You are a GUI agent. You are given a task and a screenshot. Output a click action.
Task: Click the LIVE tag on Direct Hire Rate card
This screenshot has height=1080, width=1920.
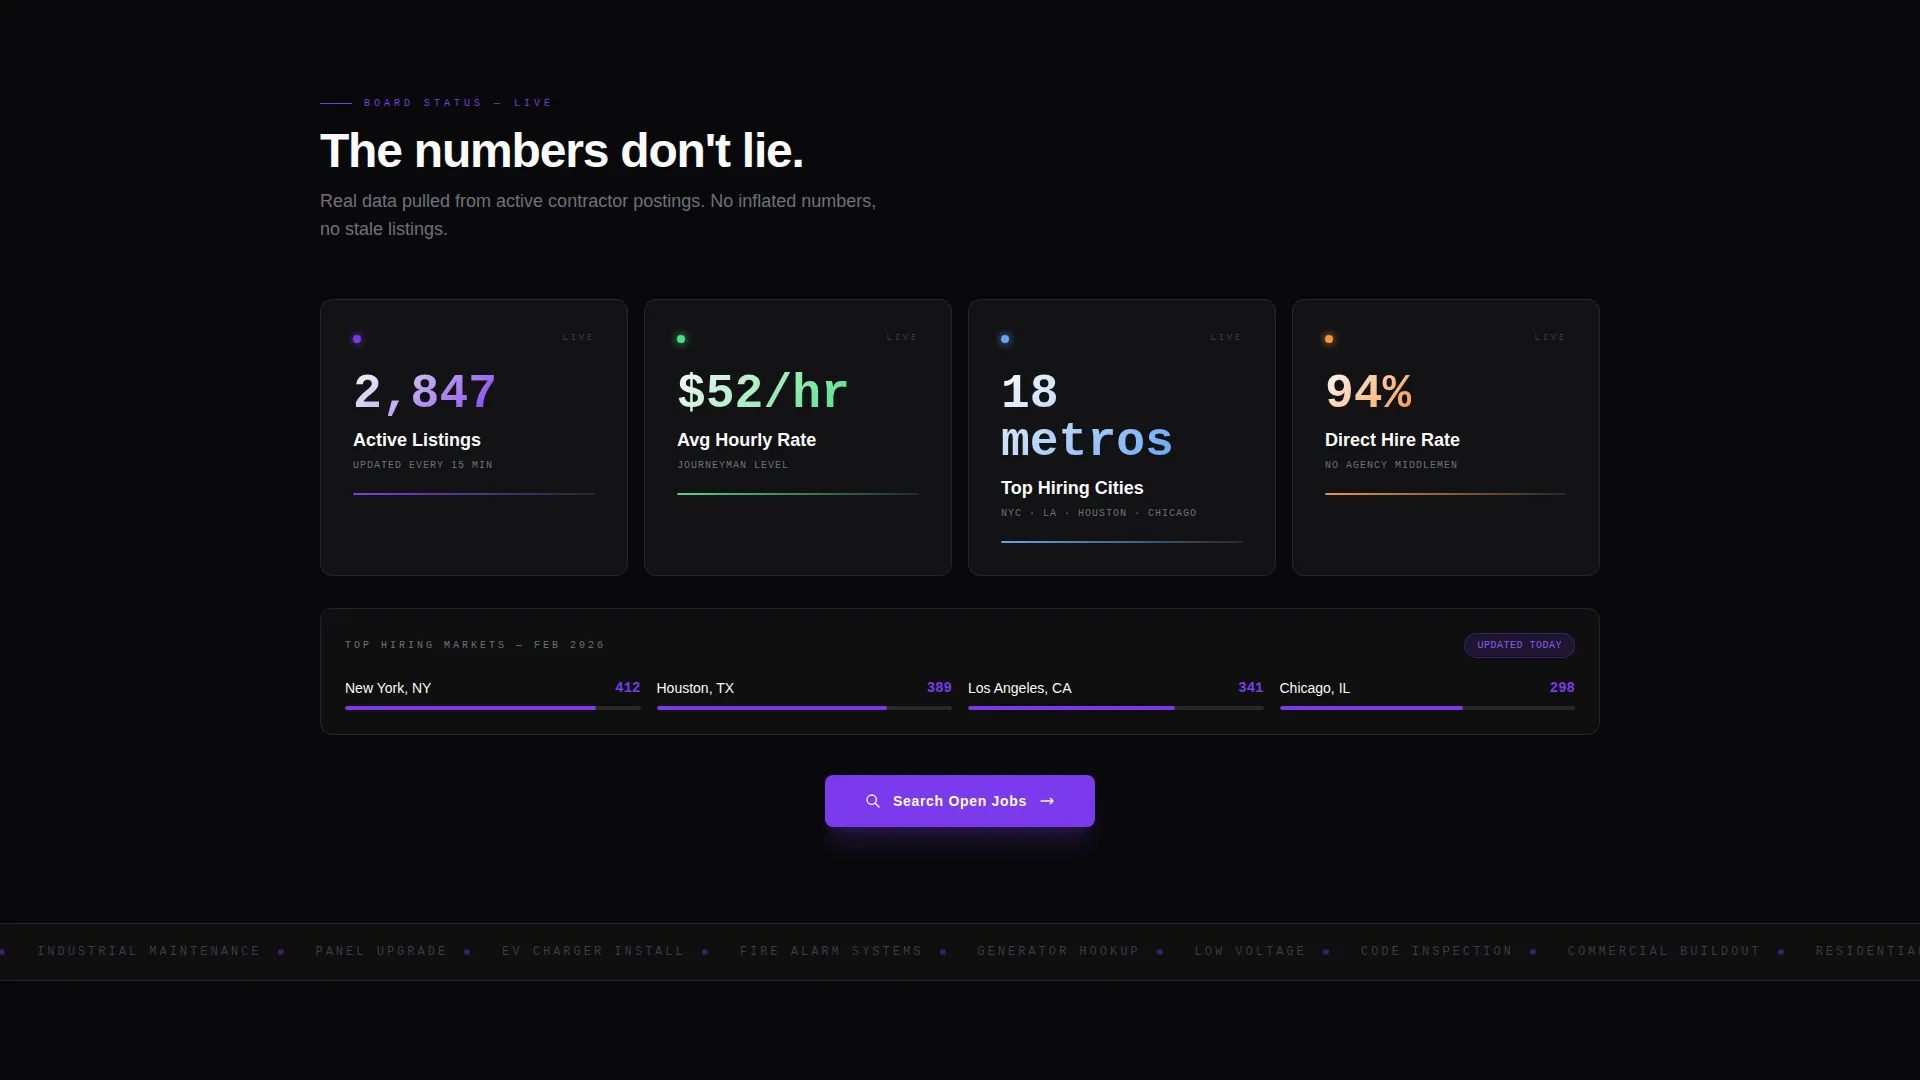(1550, 338)
